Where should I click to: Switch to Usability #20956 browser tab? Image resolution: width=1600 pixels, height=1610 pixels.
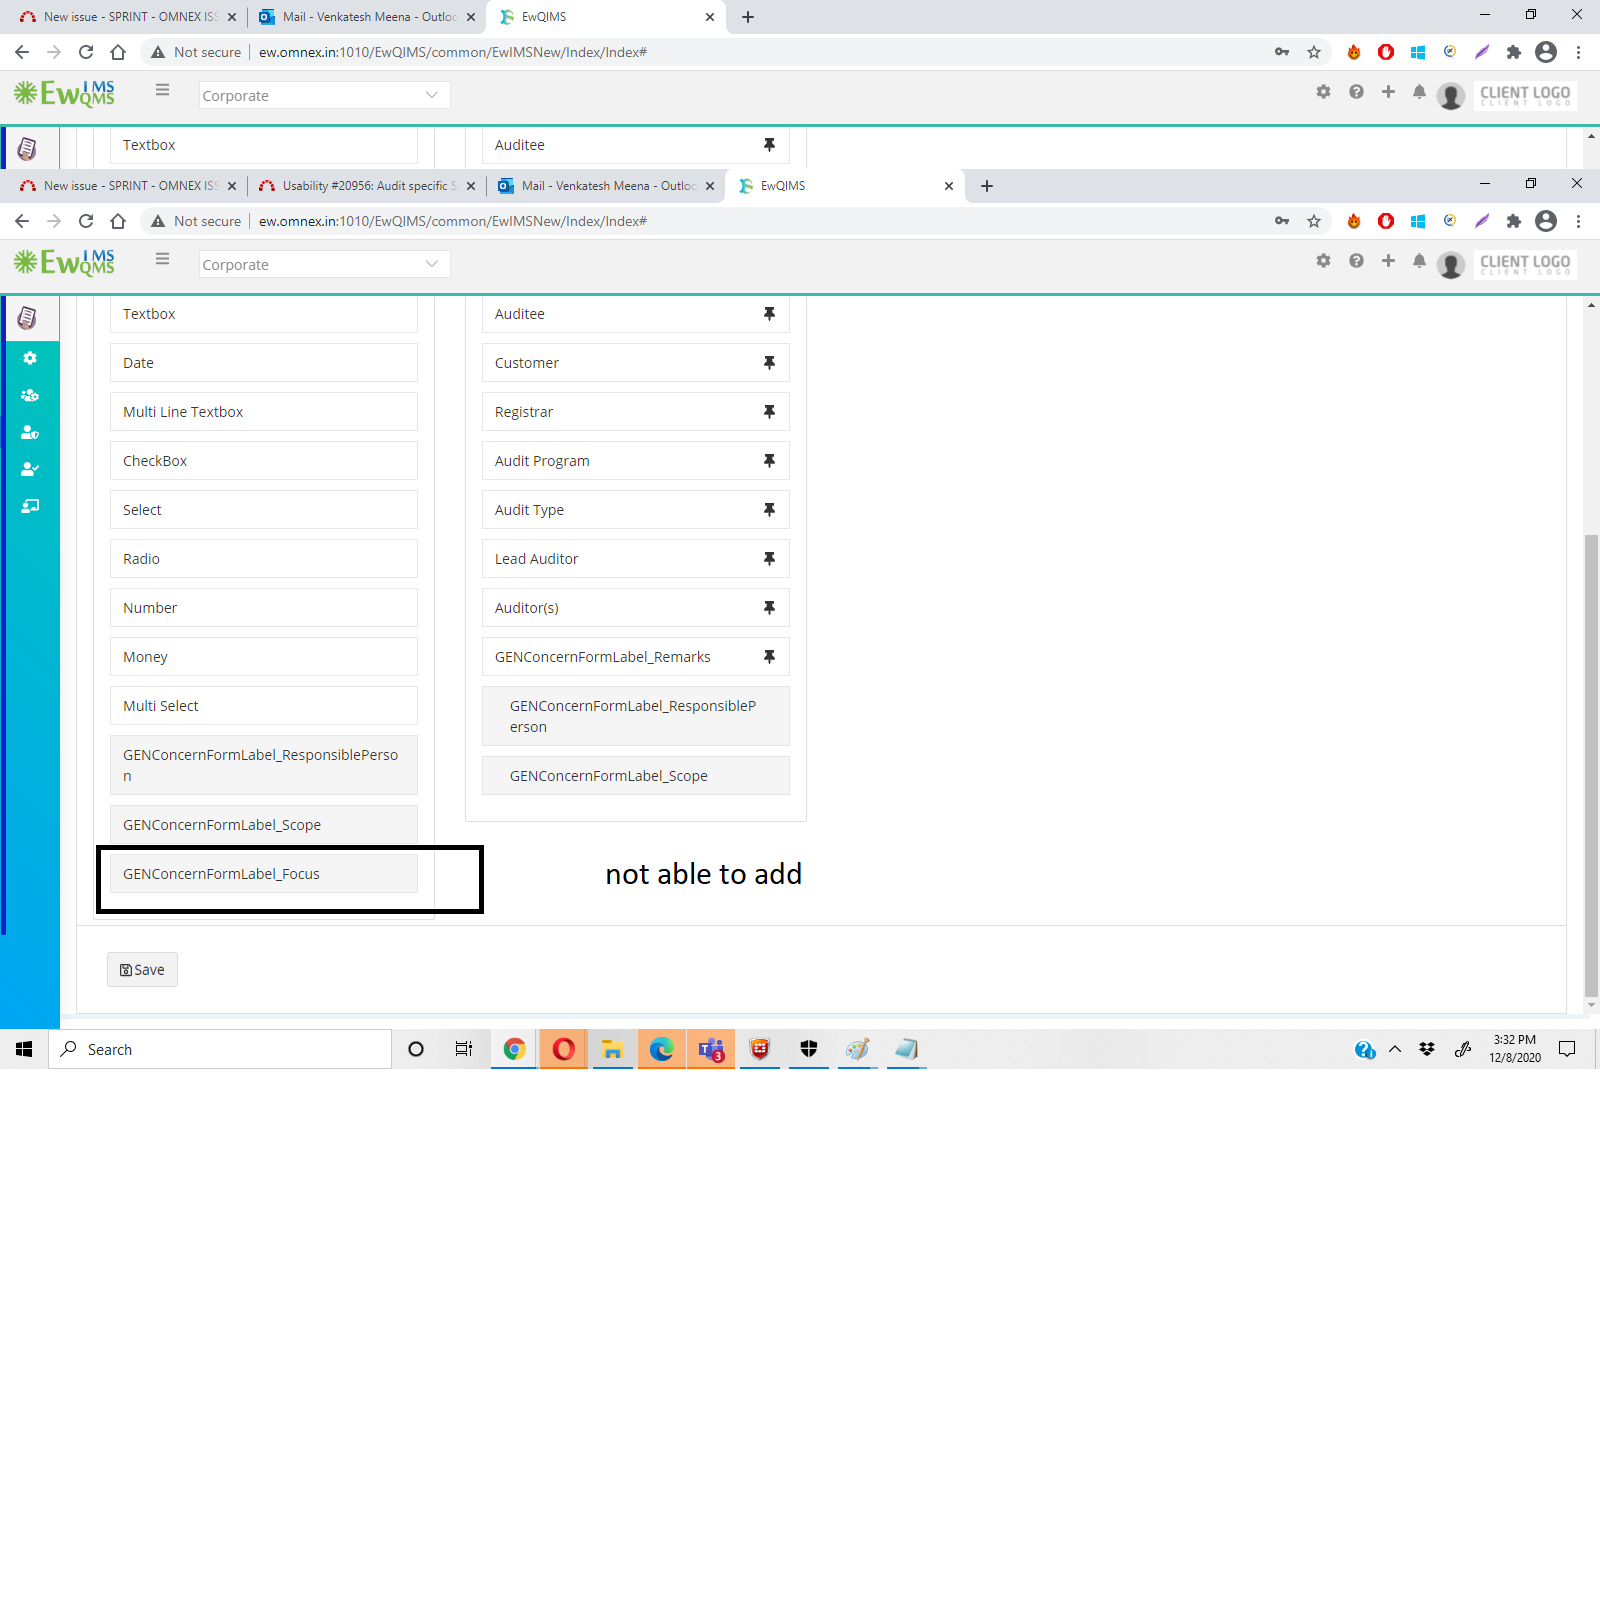click(x=366, y=186)
